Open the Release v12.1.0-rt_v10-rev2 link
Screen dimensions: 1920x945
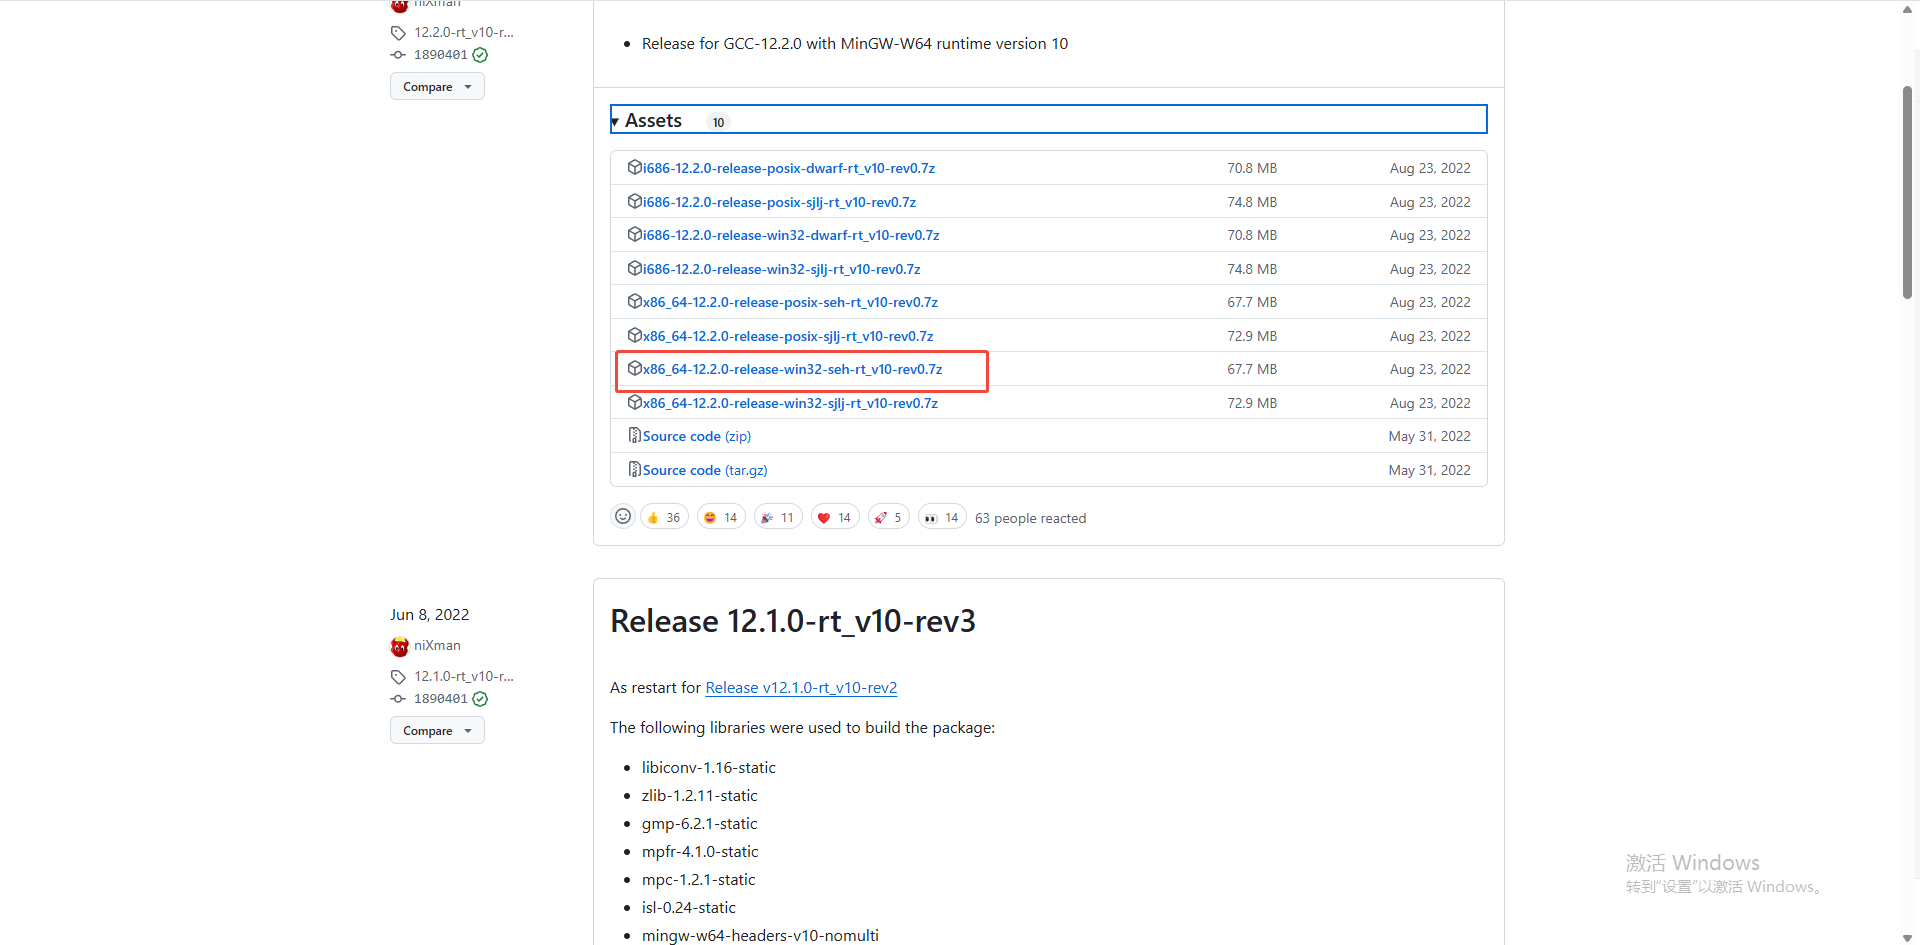[x=800, y=688]
